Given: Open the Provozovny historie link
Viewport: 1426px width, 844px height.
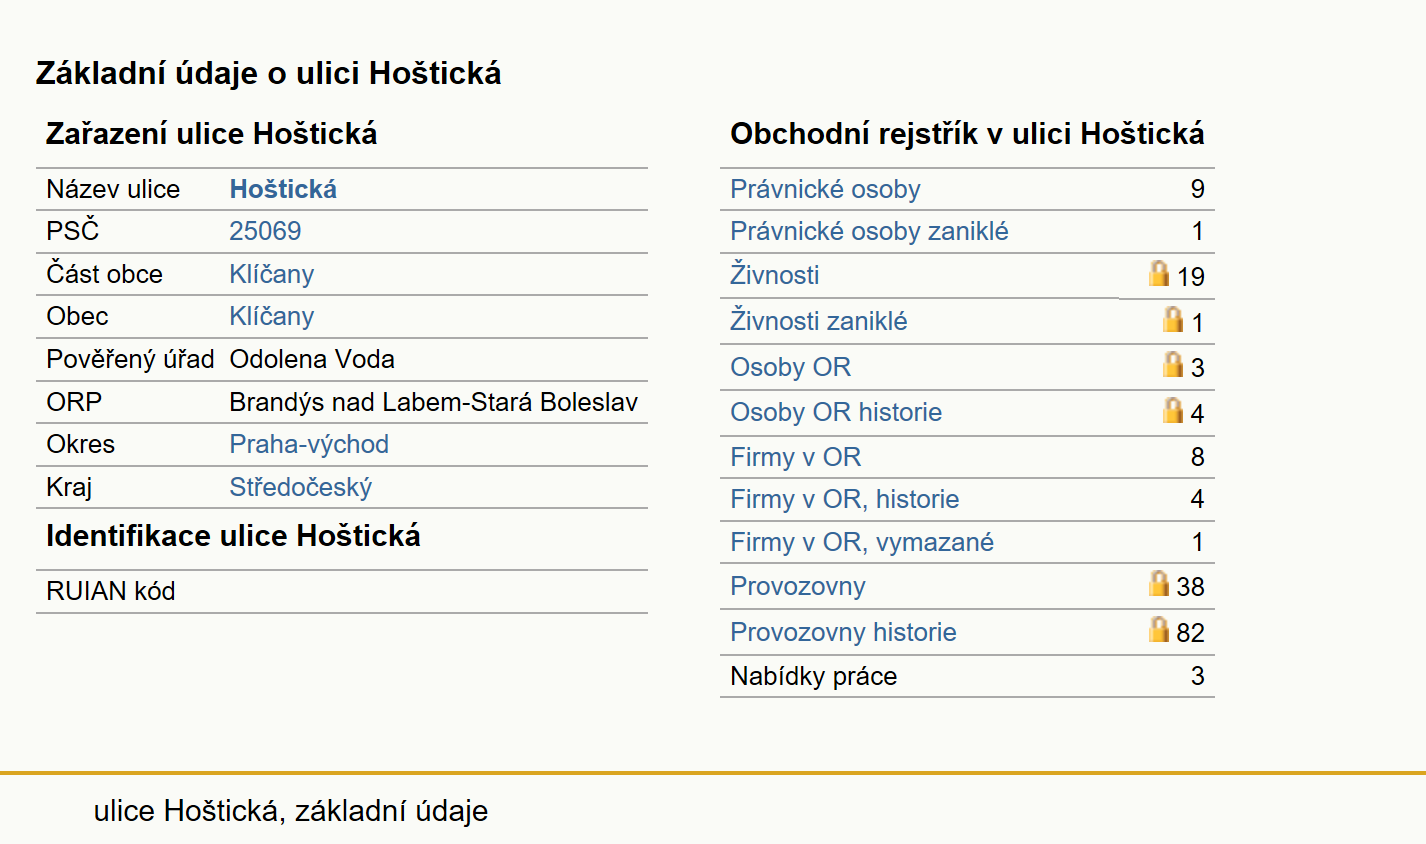Looking at the screenshot, I should [843, 632].
